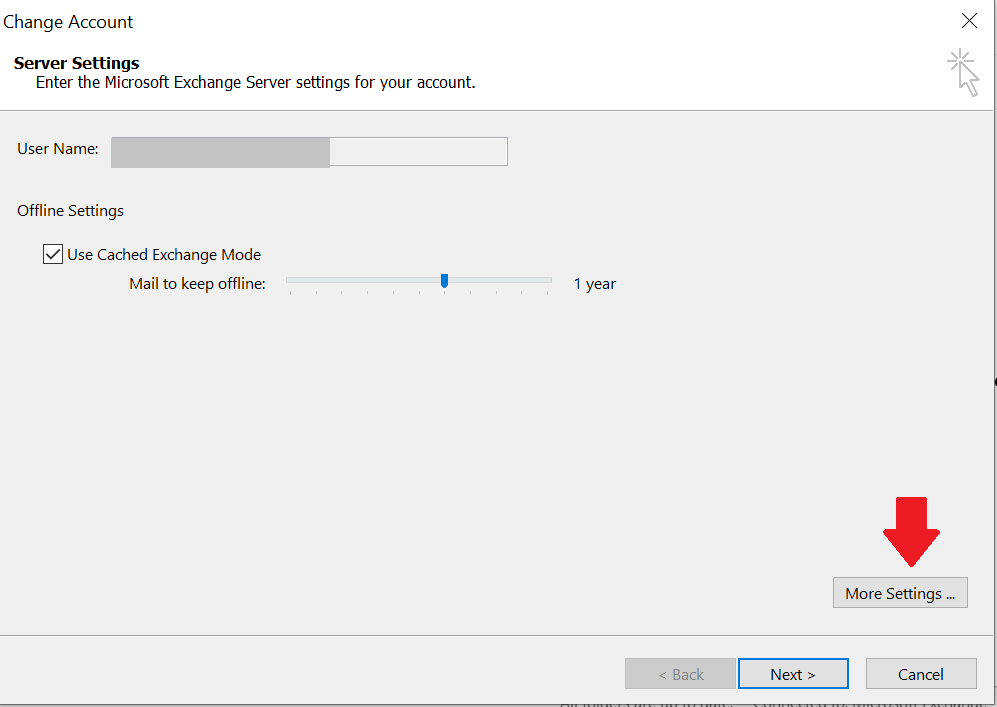
Task: Close the Change Account window
Action: pos(968,20)
